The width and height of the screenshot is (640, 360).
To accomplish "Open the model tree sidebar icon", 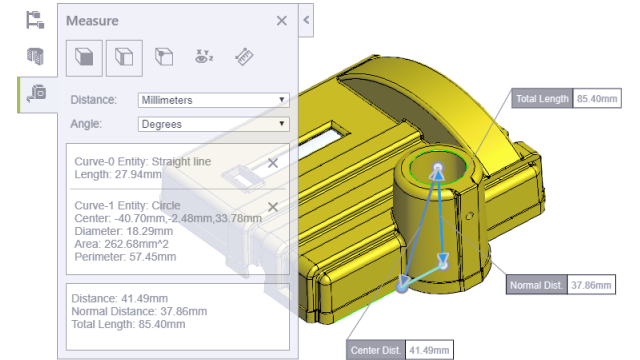I will (36, 20).
